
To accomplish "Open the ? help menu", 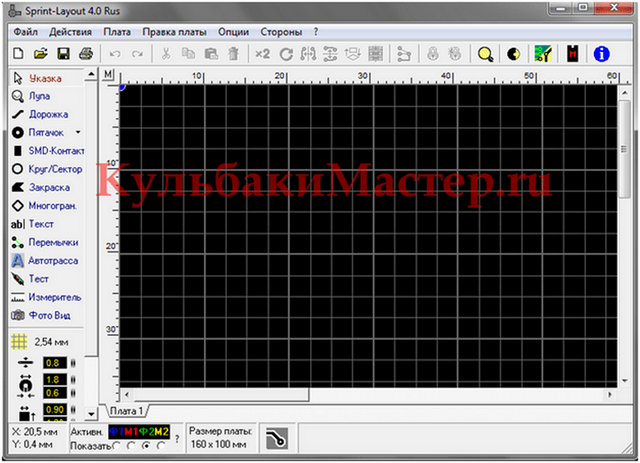I will [x=316, y=32].
